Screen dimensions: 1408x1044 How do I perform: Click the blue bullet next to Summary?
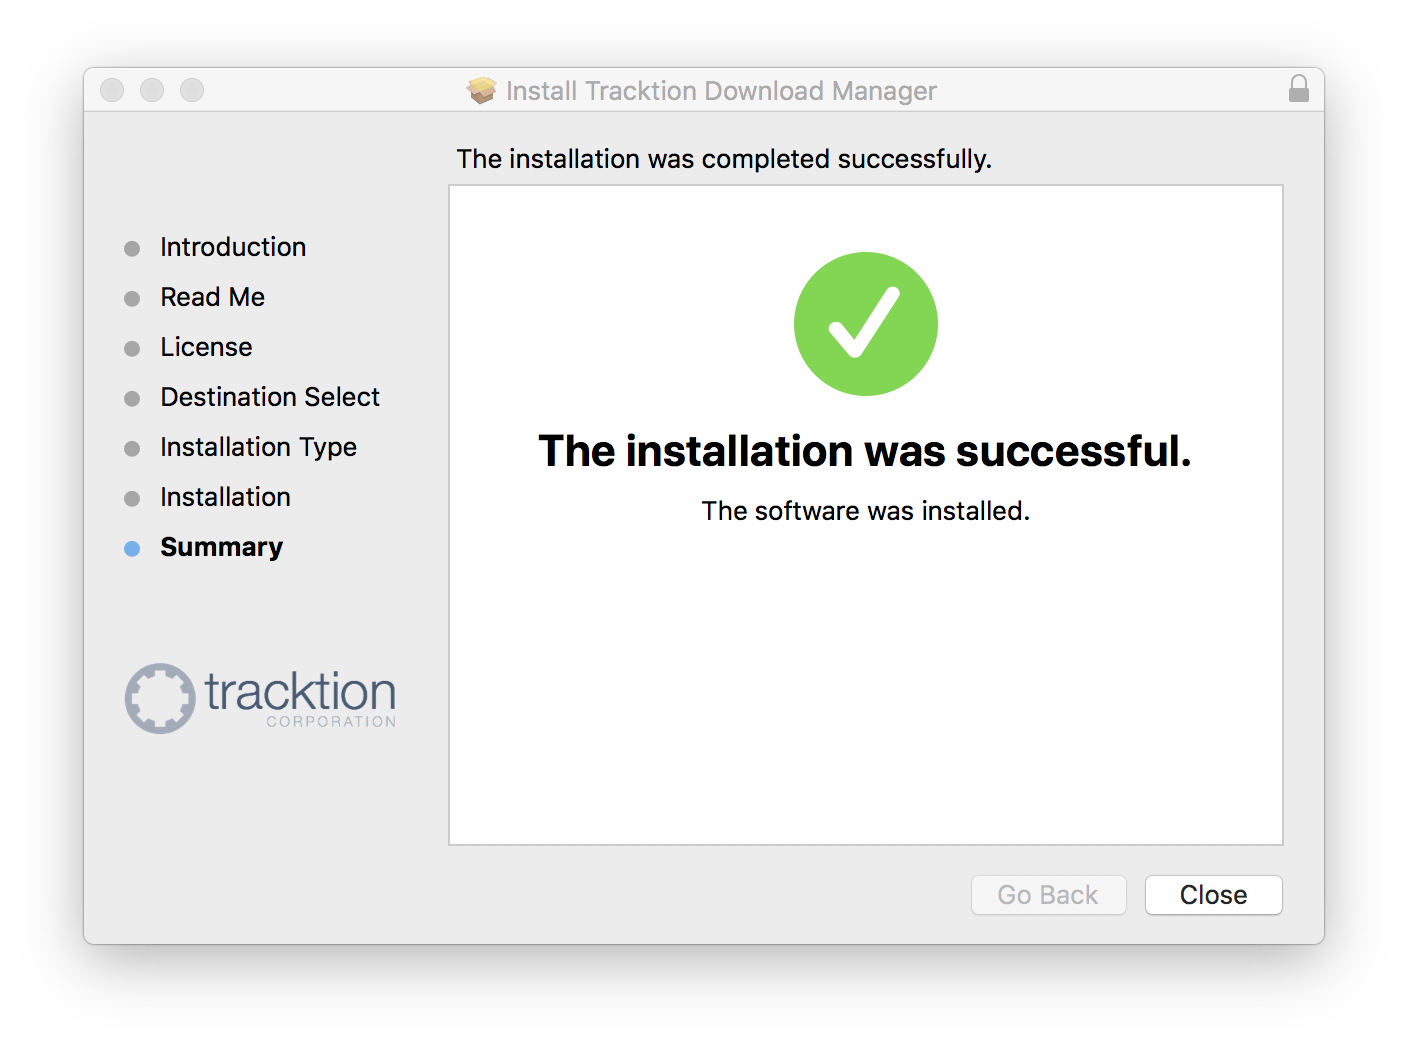point(132,548)
